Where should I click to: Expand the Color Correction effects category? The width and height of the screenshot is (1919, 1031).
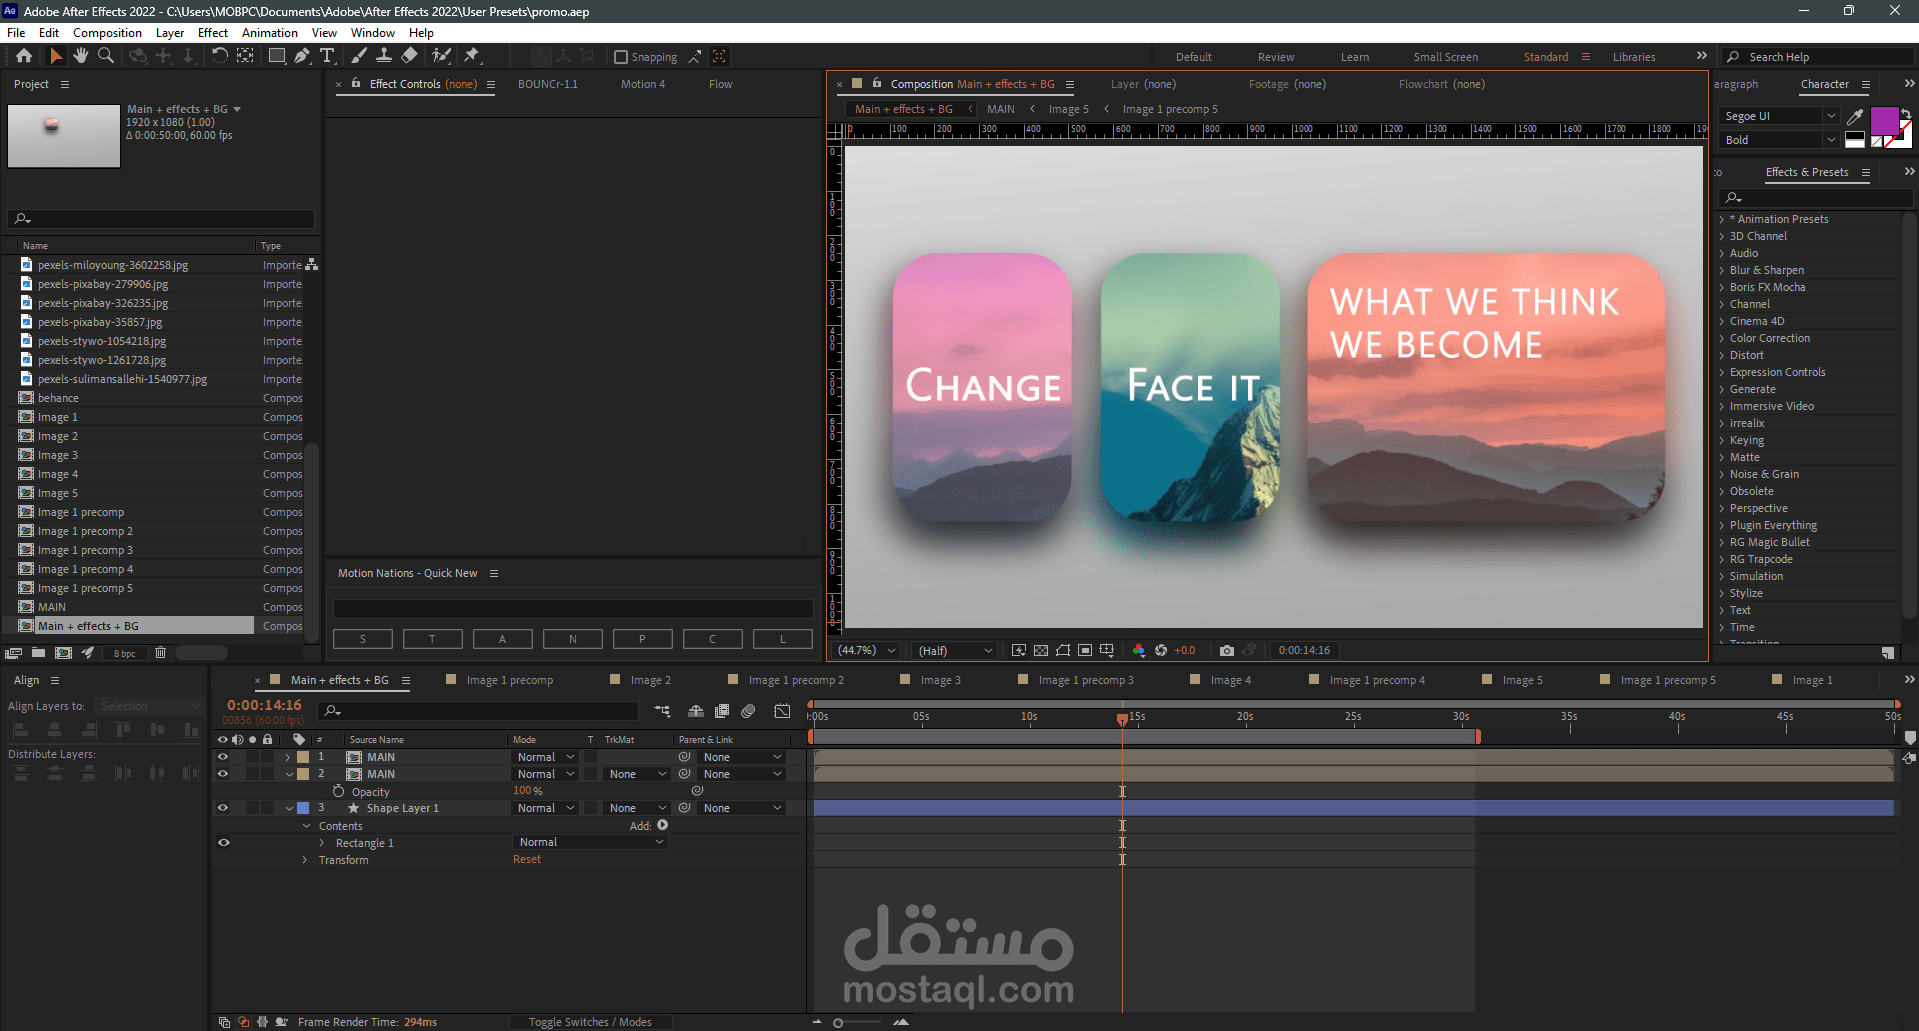tap(1722, 338)
